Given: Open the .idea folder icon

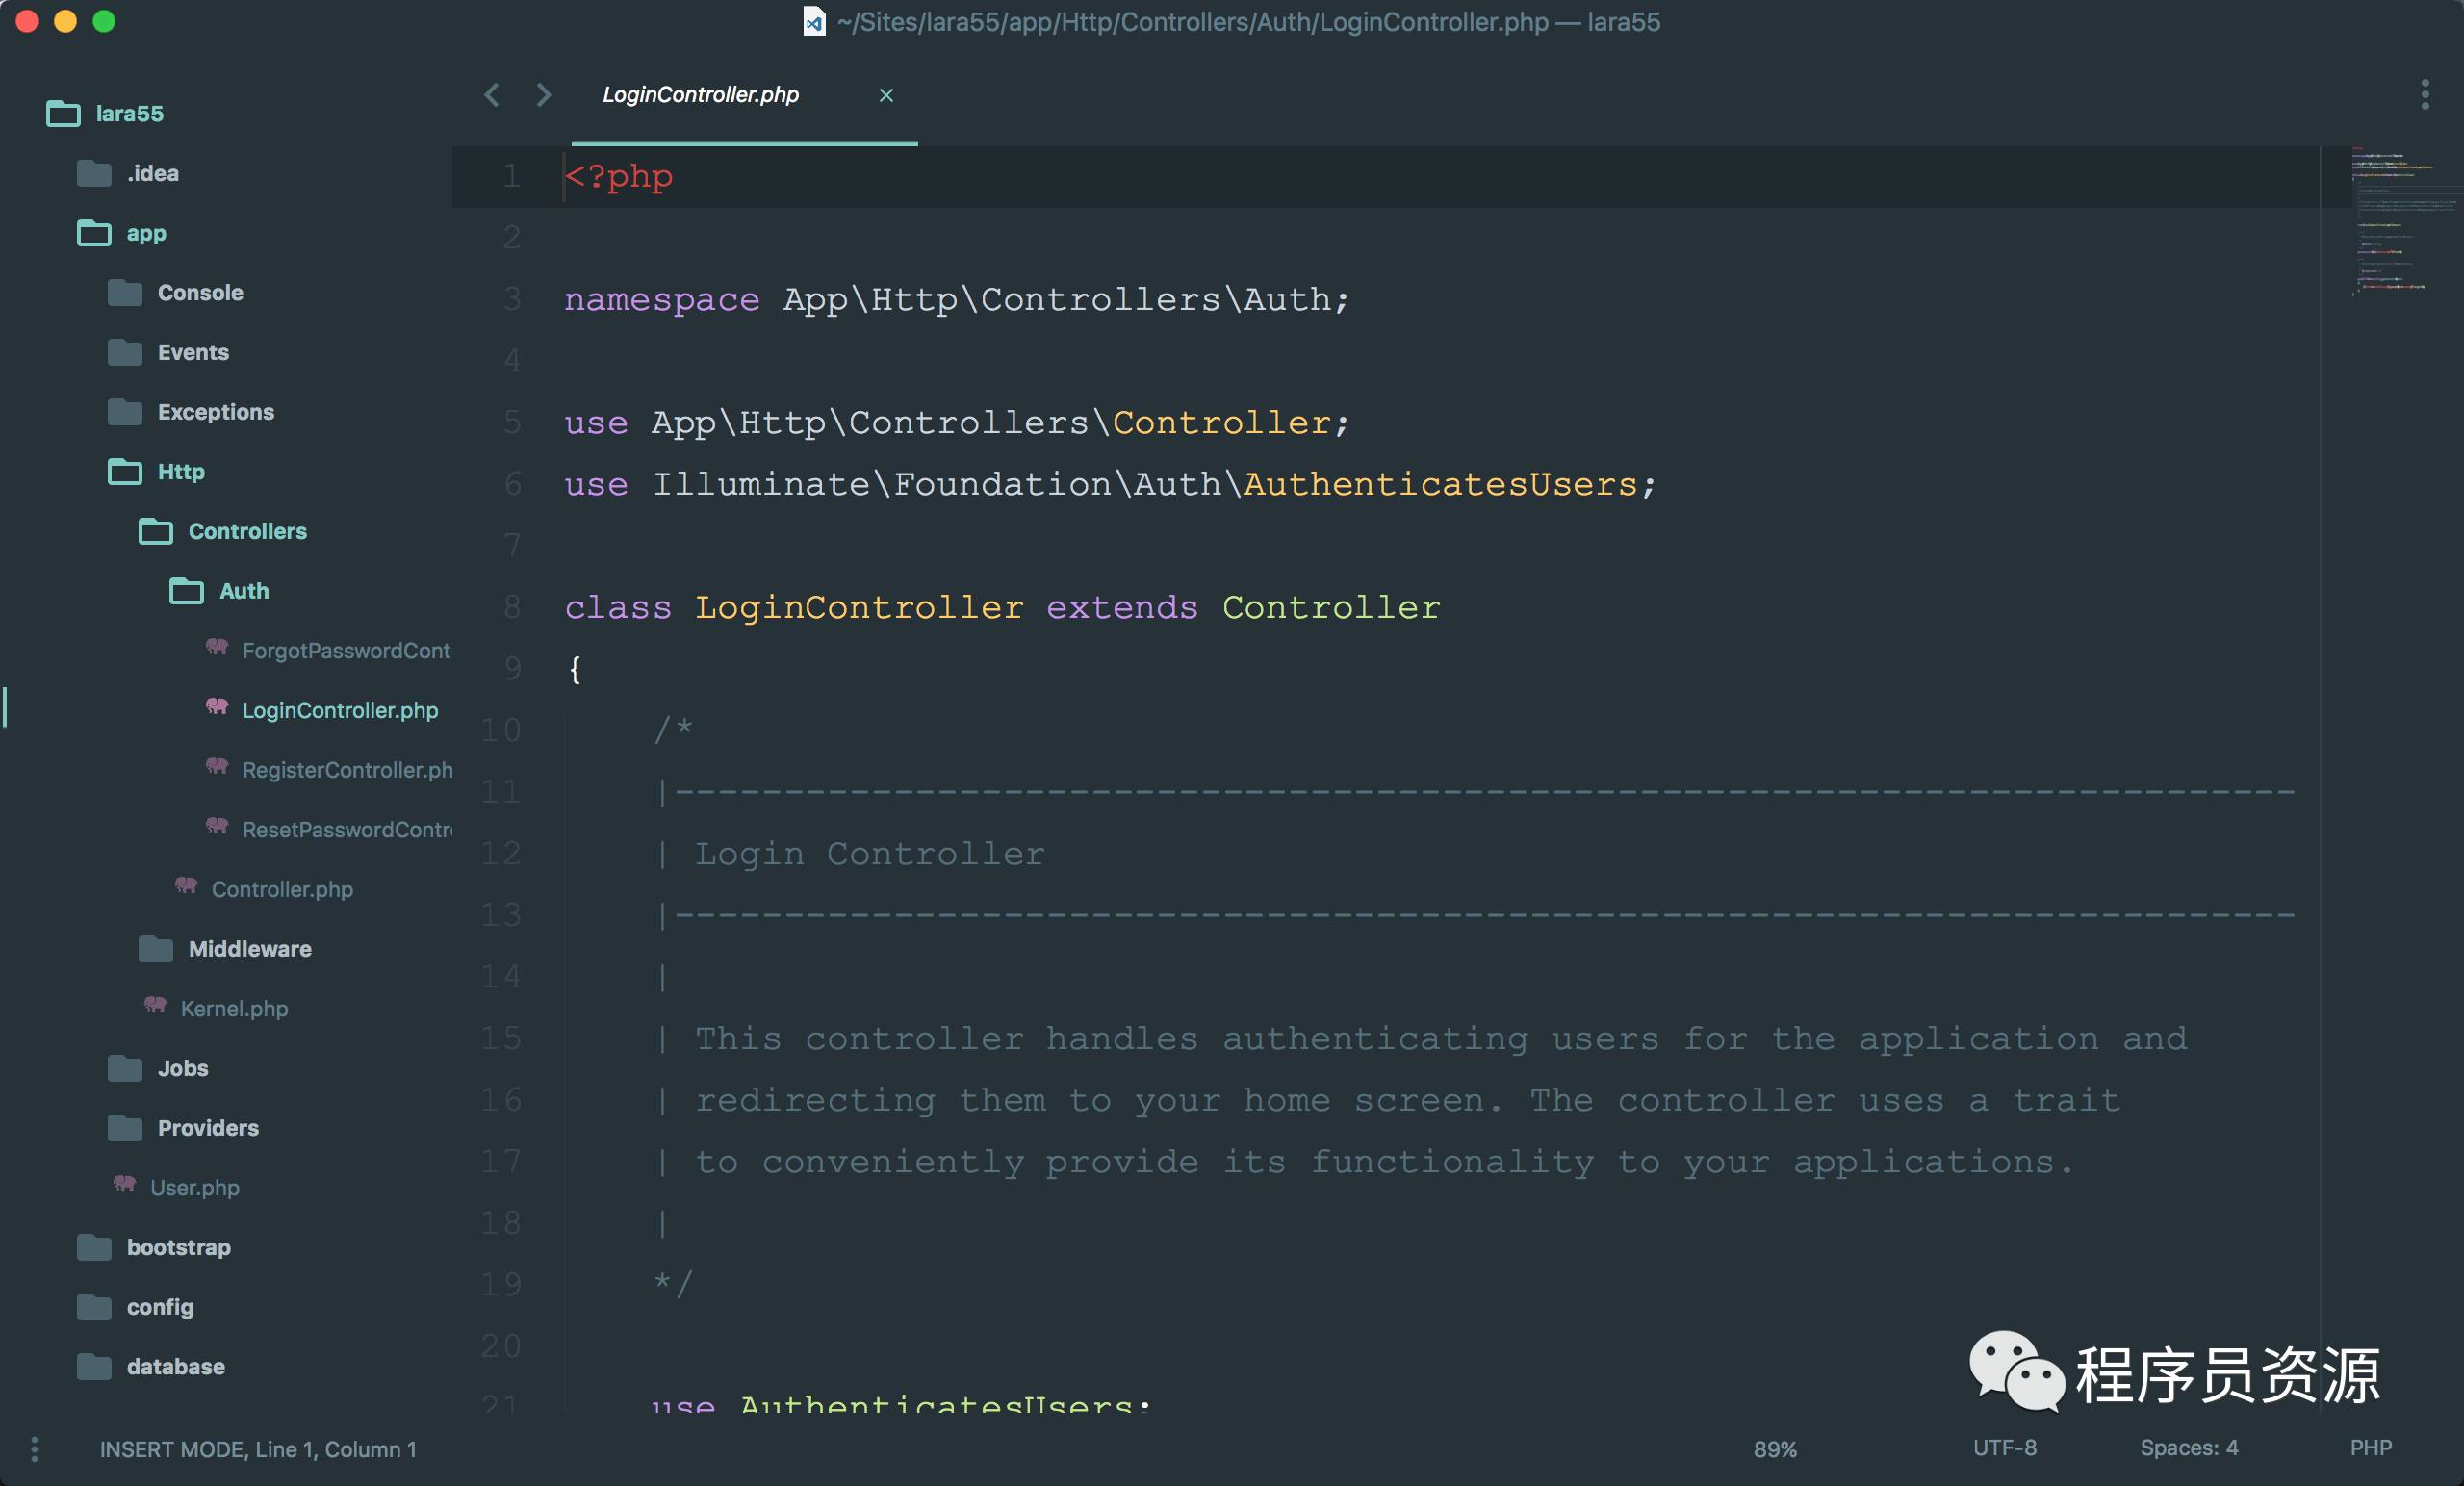Looking at the screenshot, I should tap(94, 174).
